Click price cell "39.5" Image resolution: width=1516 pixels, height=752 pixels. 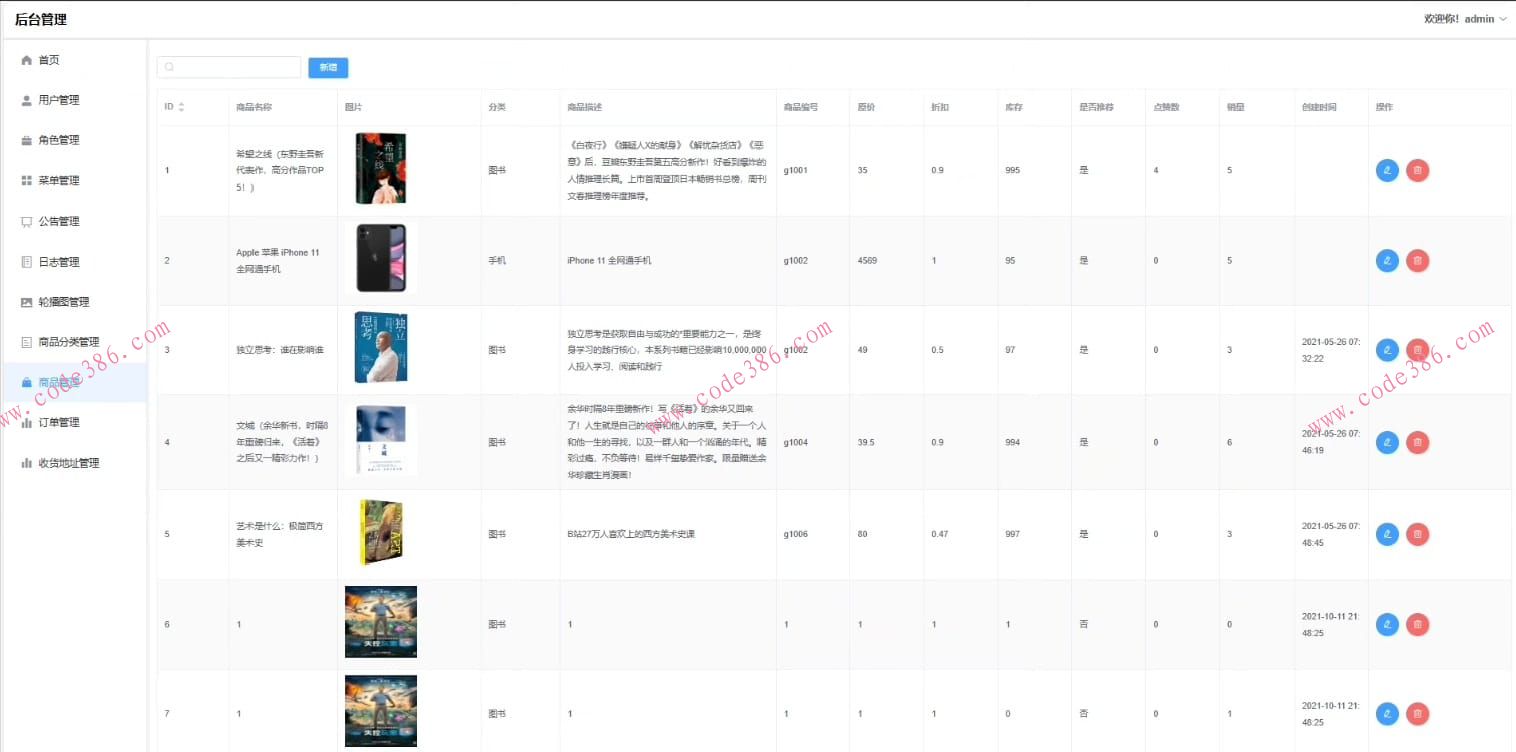point(866,442)
